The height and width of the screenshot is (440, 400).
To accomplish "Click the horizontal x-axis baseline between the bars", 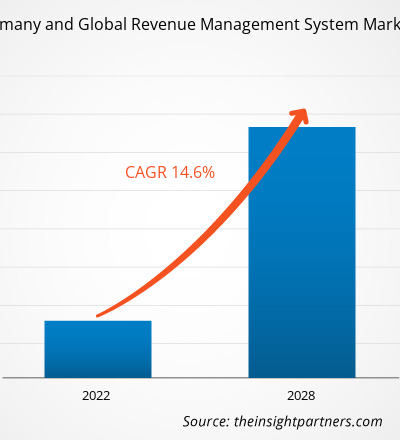I will (200, 378).
